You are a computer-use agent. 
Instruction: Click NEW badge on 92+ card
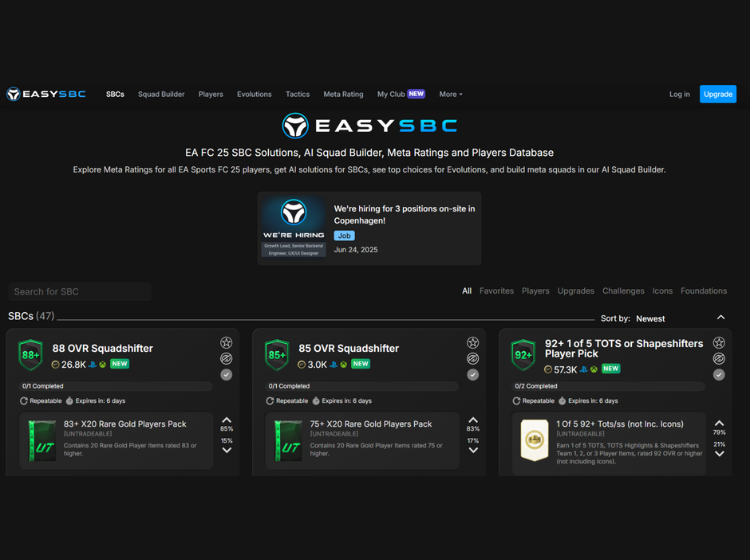coord(610,368)
